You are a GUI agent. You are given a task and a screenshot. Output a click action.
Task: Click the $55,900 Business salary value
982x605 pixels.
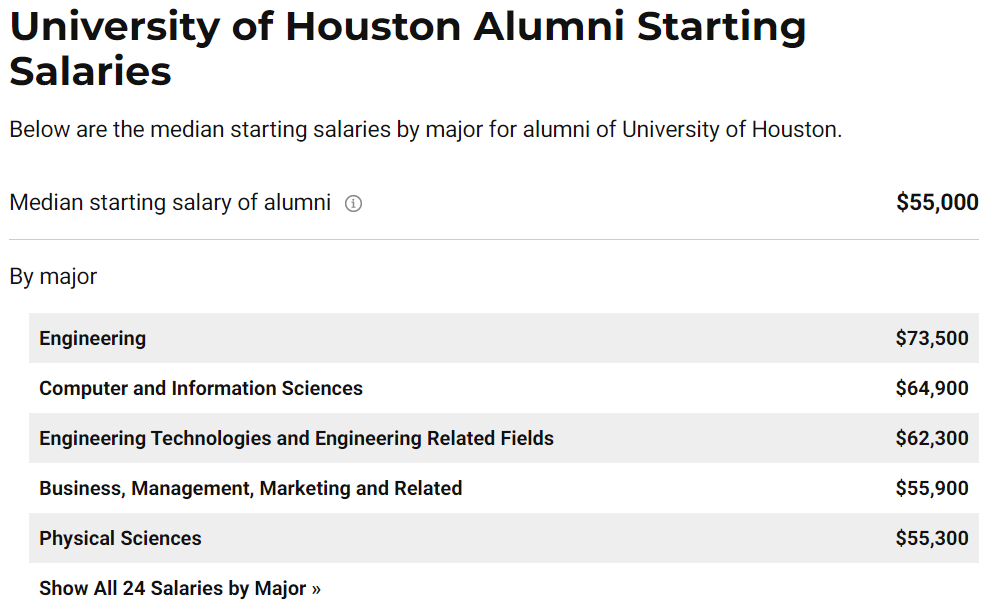(x=932, y=489)
